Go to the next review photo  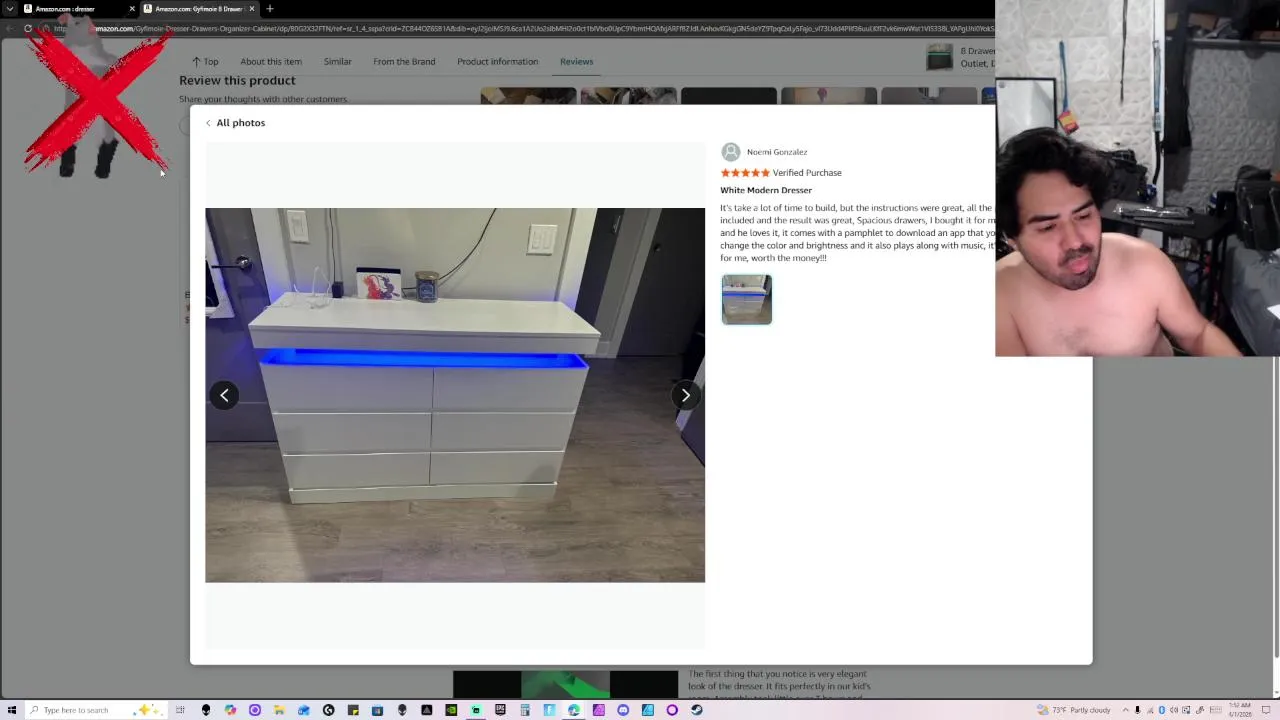(685, 395)
